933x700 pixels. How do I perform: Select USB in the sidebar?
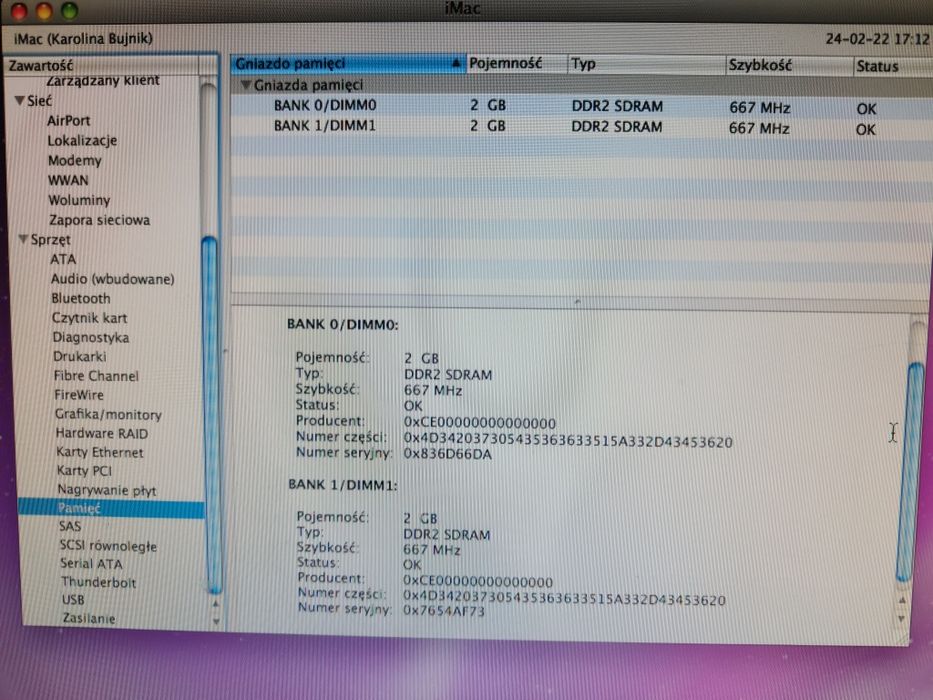[73, 600]
